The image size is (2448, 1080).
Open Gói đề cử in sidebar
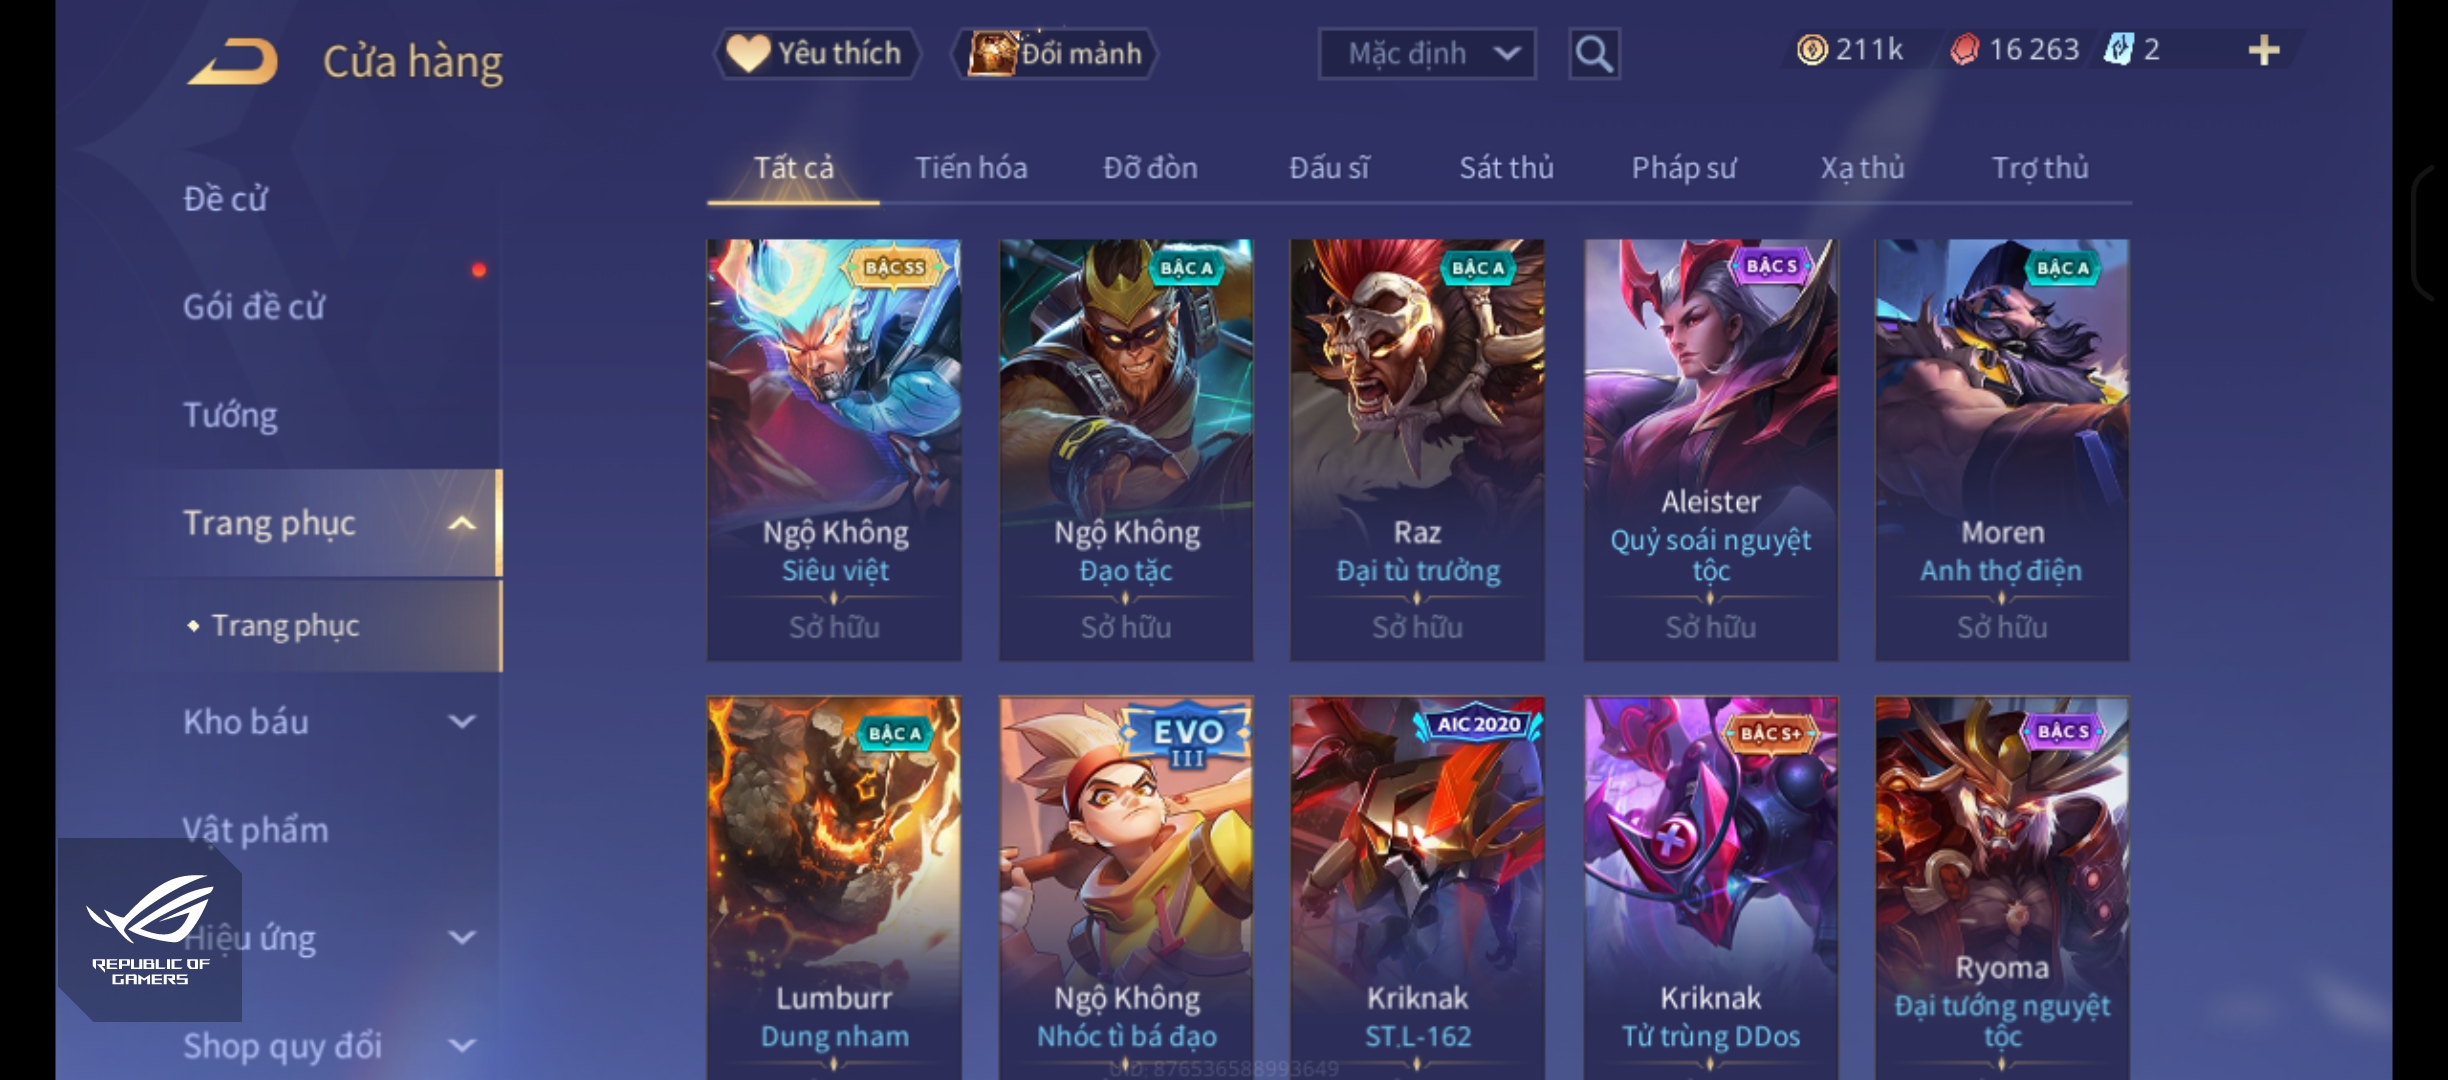(254, 307)
